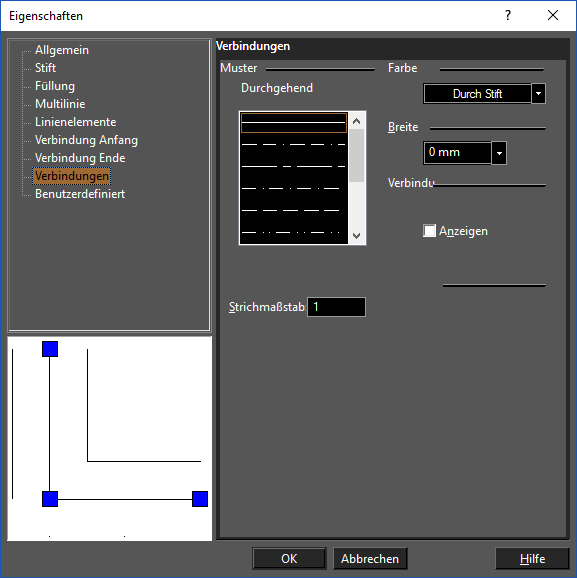The height and width of the screenshot is (578, 577).
Task: Select Verbindung Ende tree item
Action: point(80,158)
